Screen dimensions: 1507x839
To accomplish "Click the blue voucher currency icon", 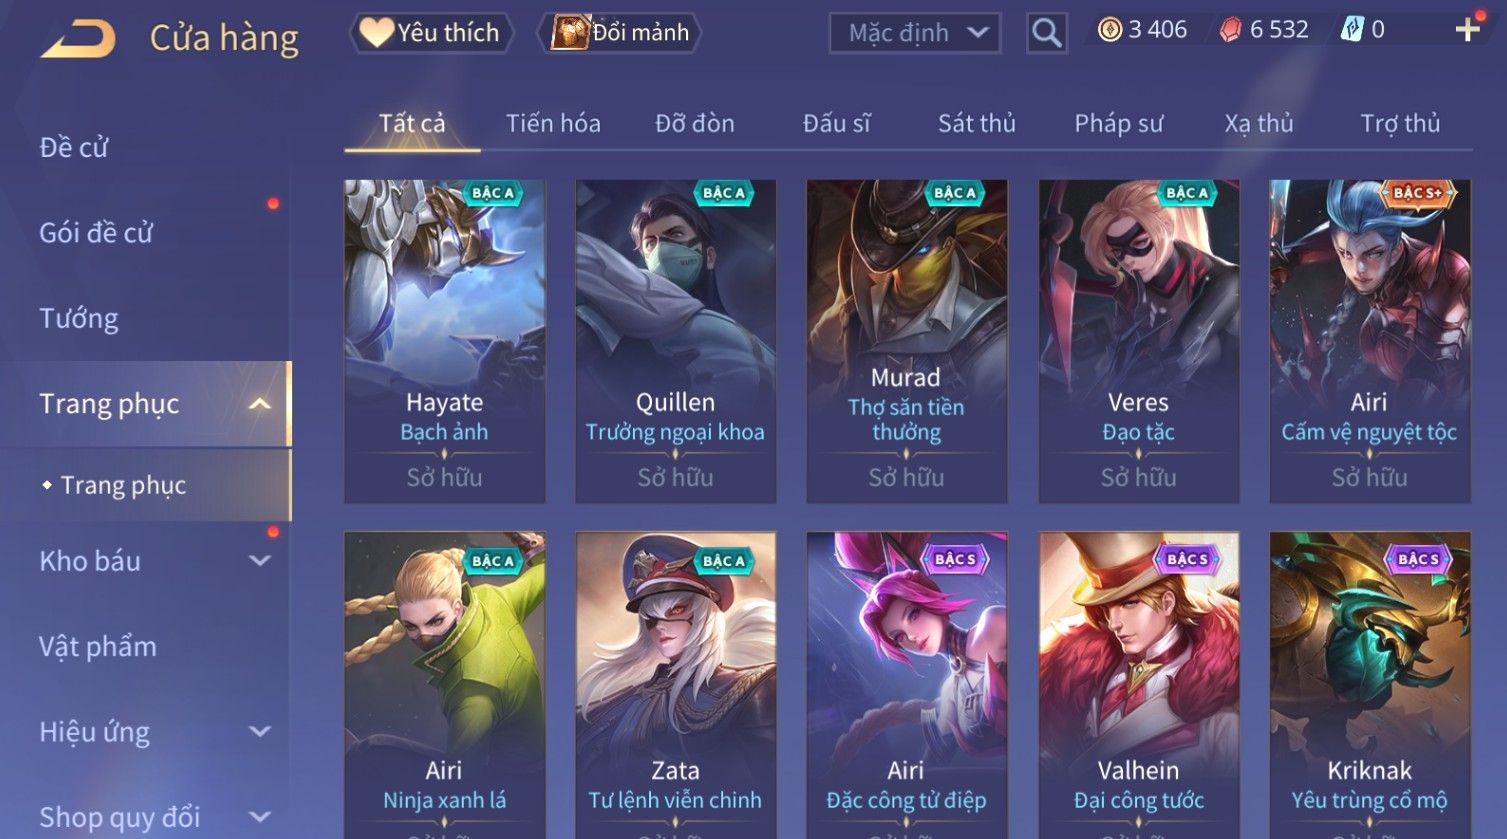I will 1351,30.
